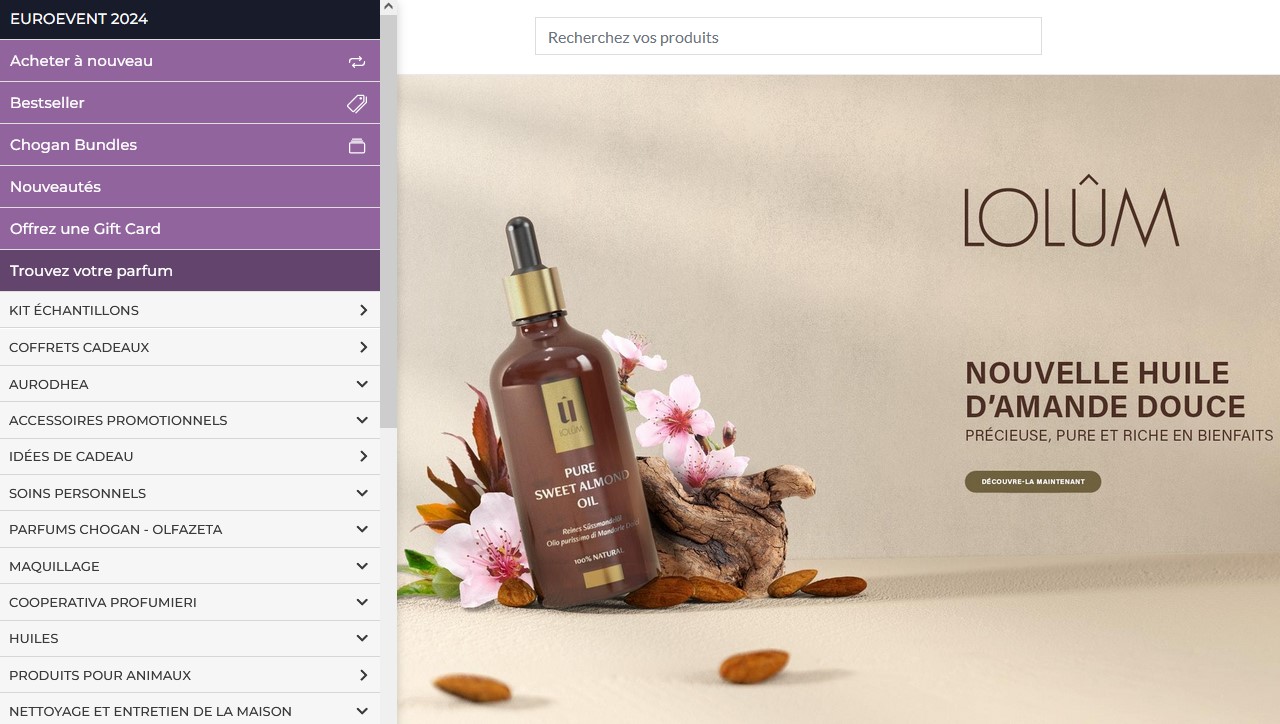The height and width of the screenshot is (724, 1280).
Task: Click the SOINS PERSONNELS category label
Action: (x=77, y=493)
